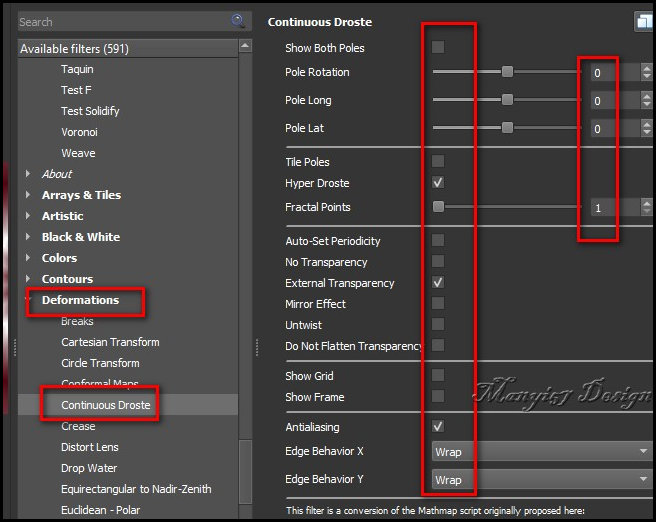Disable the Antialiasing checkbox
This screenshot has width=656, height=522.
(x=438, y=426)
